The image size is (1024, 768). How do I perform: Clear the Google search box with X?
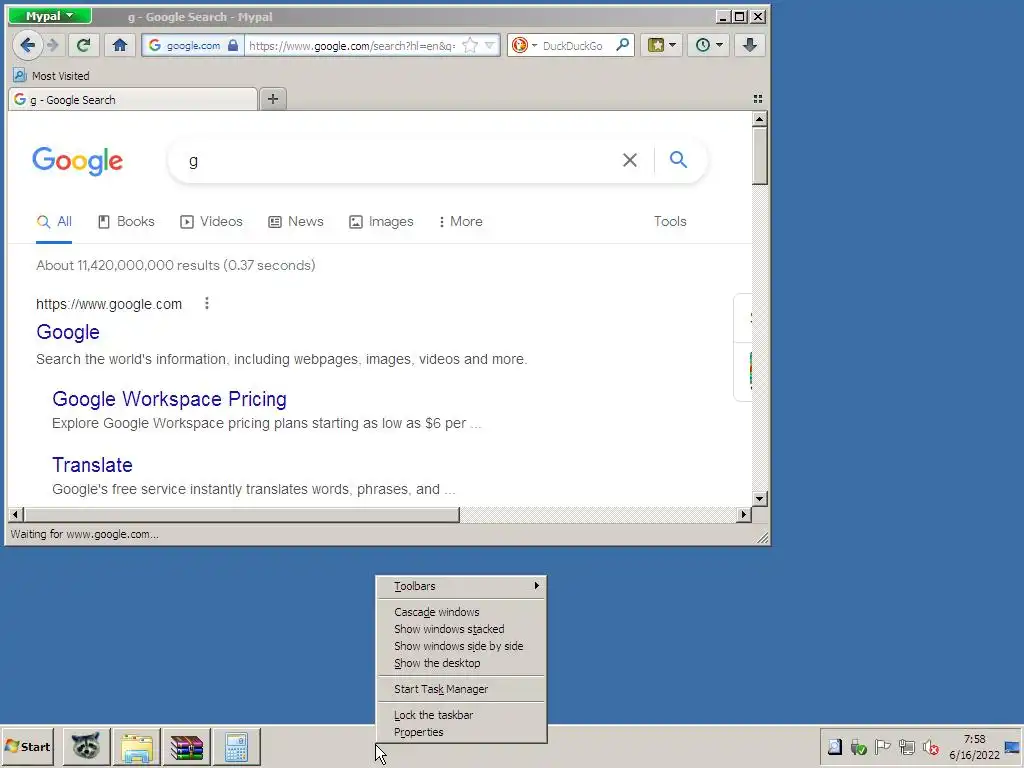(x=630, y=160)
